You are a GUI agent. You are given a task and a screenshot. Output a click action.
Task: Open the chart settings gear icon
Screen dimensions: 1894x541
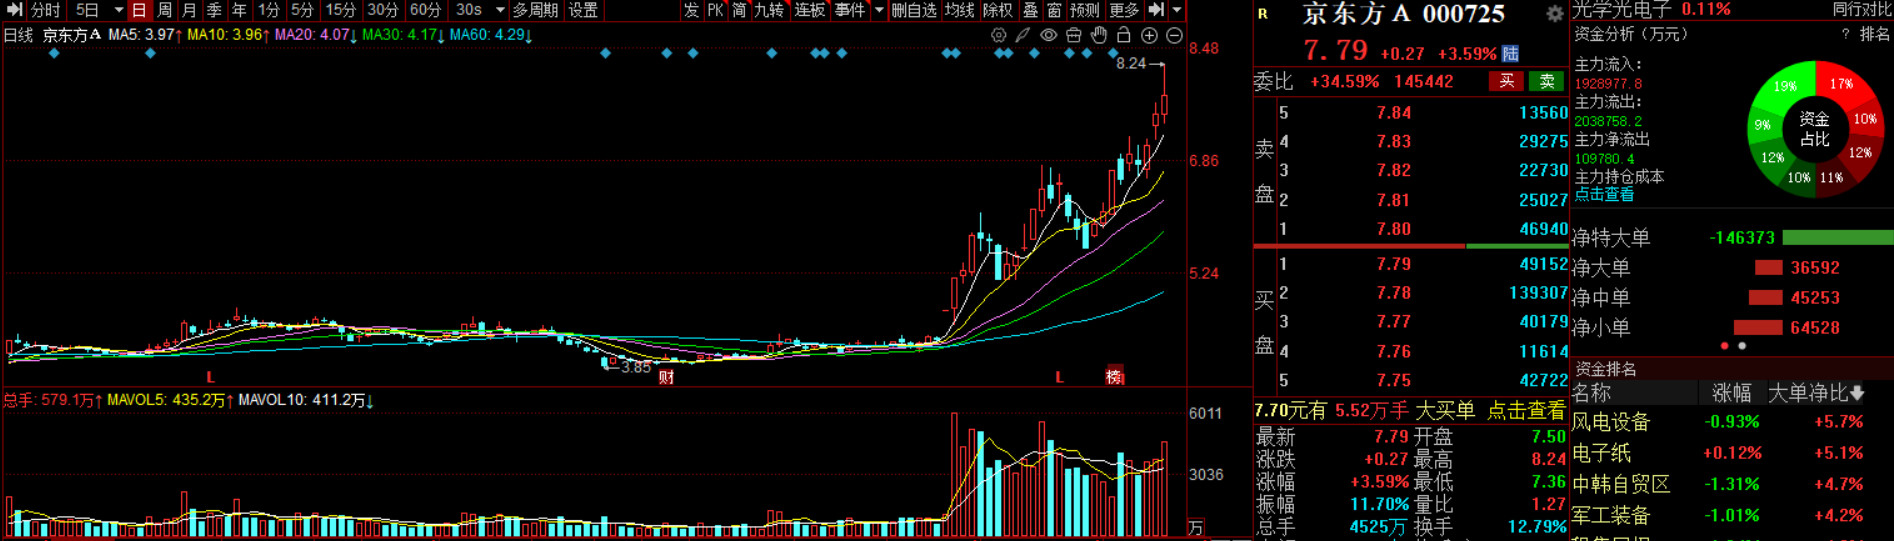tap(998, 35)
